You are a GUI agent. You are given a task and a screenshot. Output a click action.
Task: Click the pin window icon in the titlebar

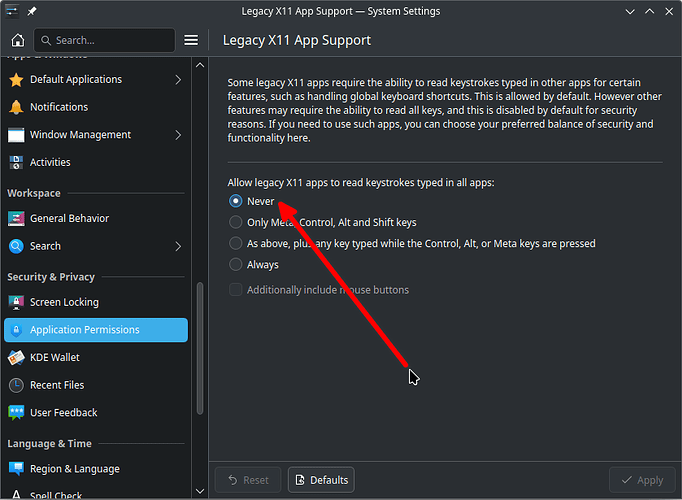[32, 11]
